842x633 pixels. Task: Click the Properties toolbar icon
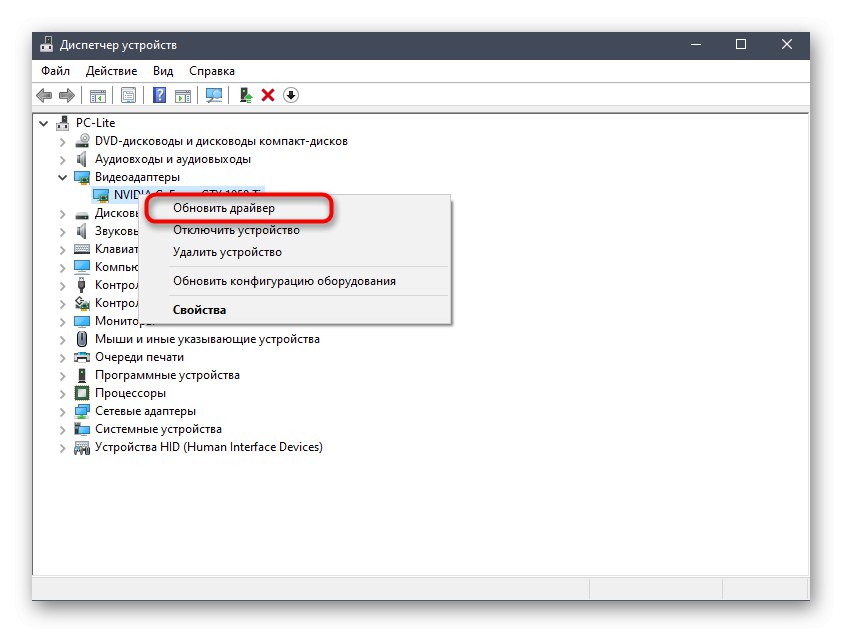coord(129,94)
